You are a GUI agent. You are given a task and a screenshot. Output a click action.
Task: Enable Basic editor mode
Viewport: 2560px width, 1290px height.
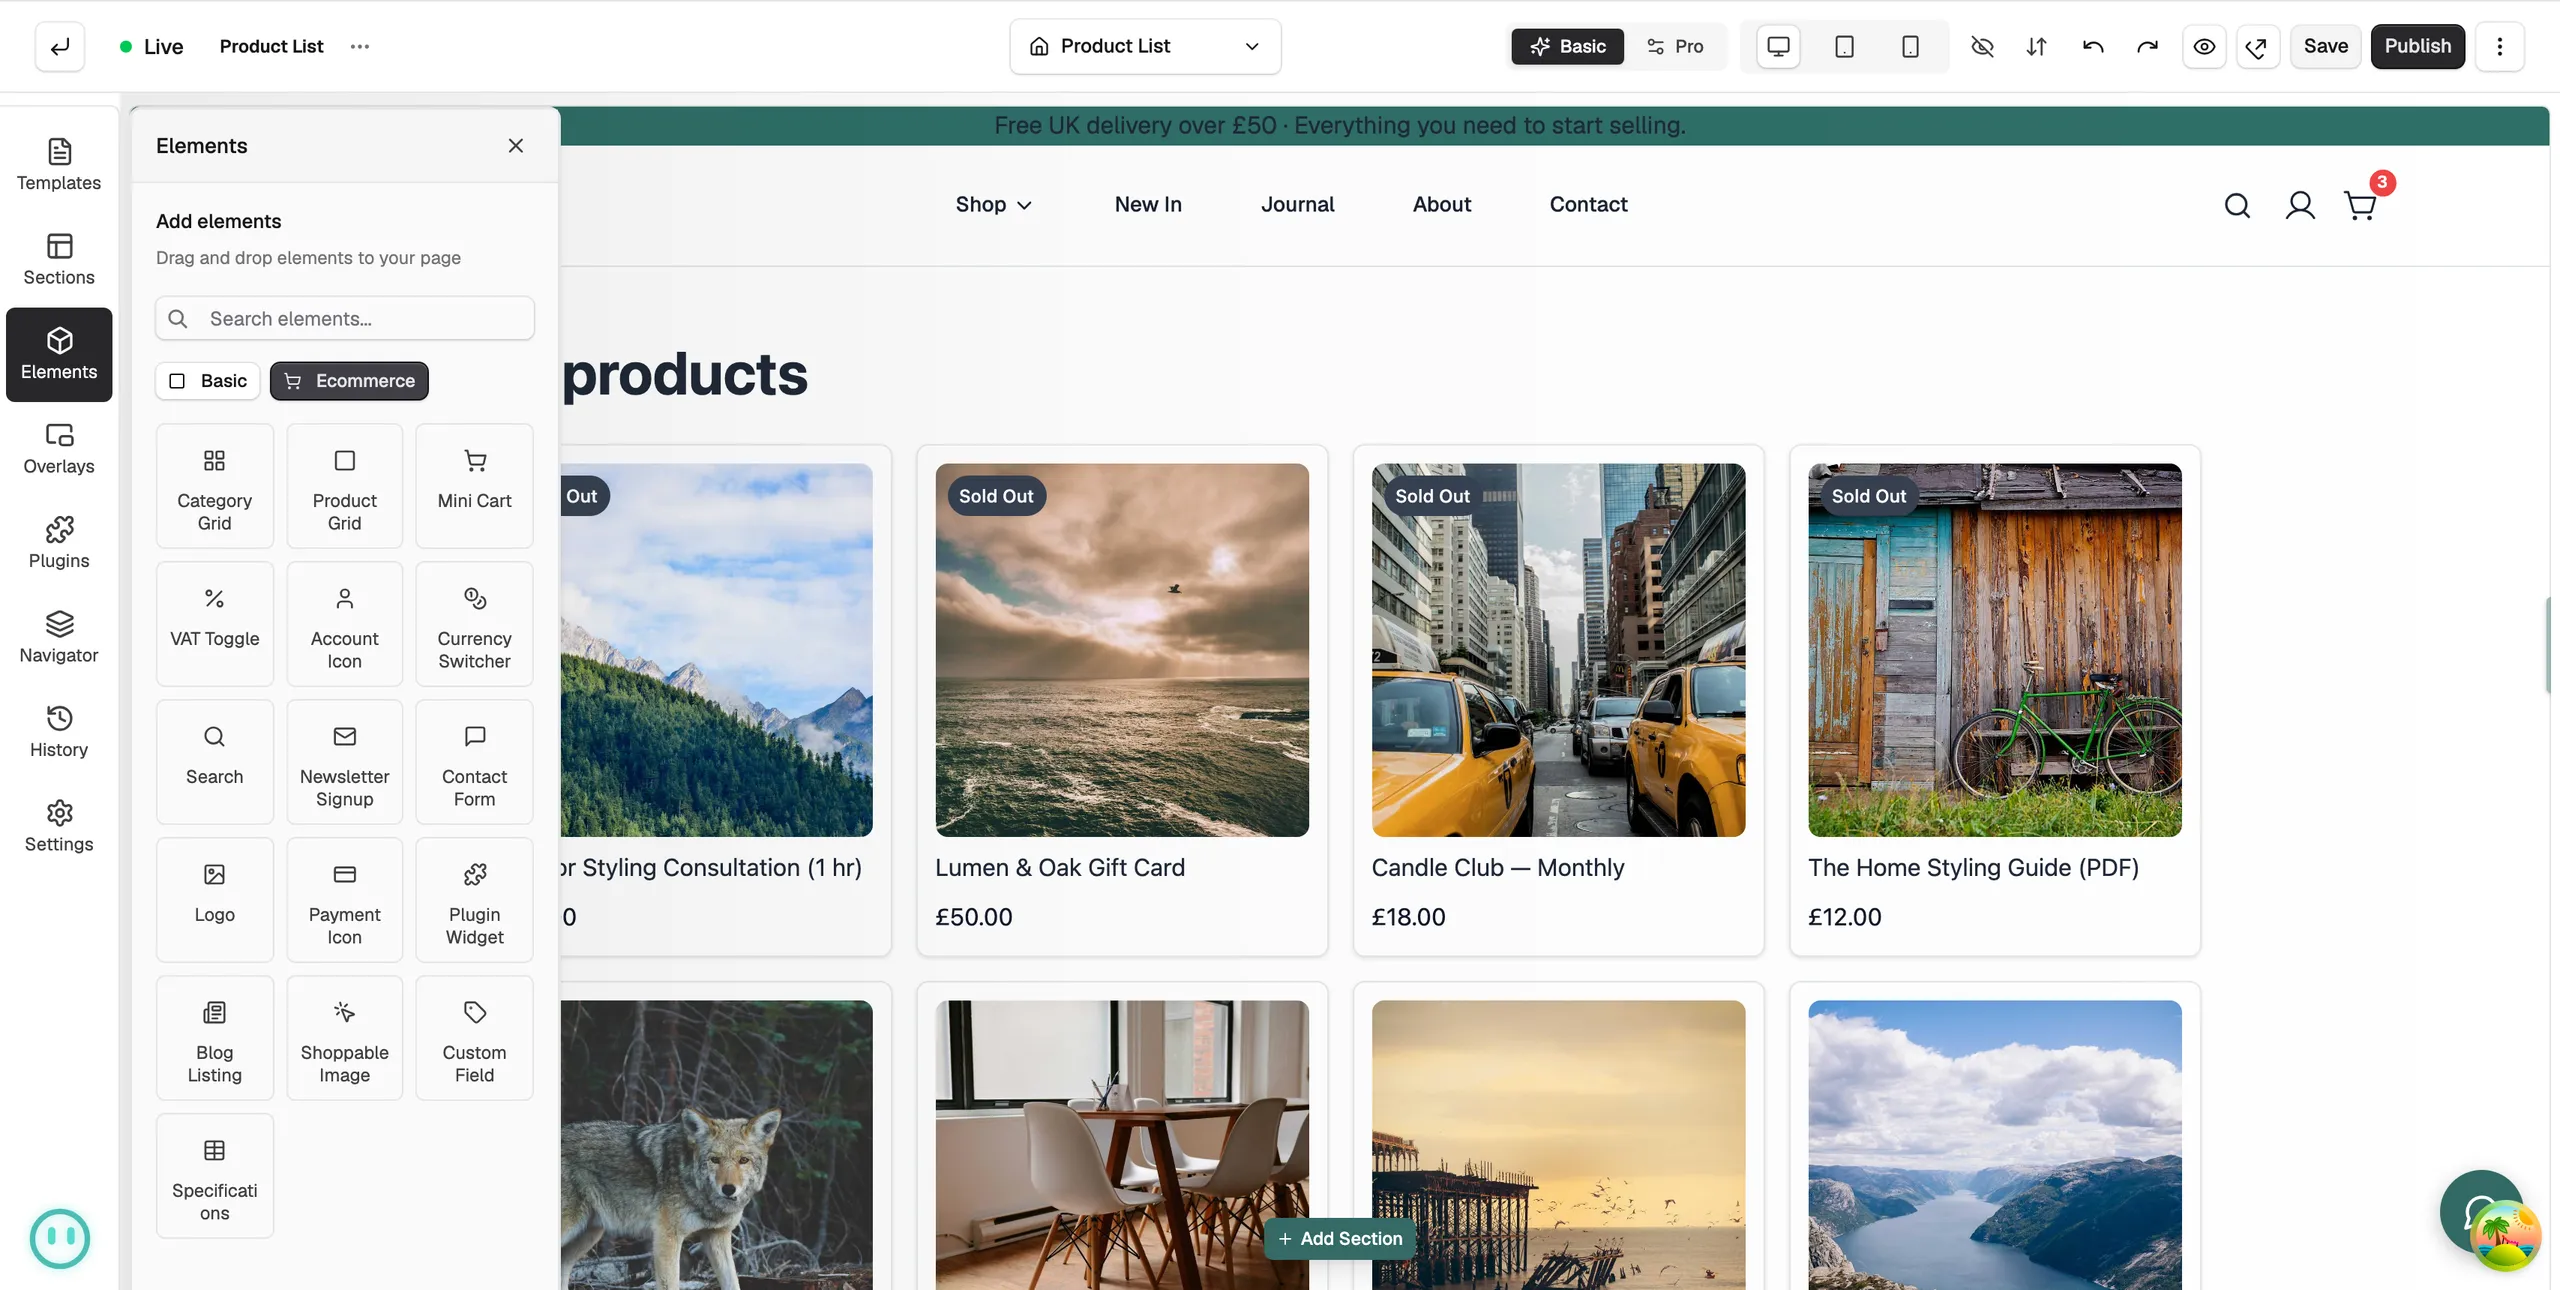[x=1567, y=46]
